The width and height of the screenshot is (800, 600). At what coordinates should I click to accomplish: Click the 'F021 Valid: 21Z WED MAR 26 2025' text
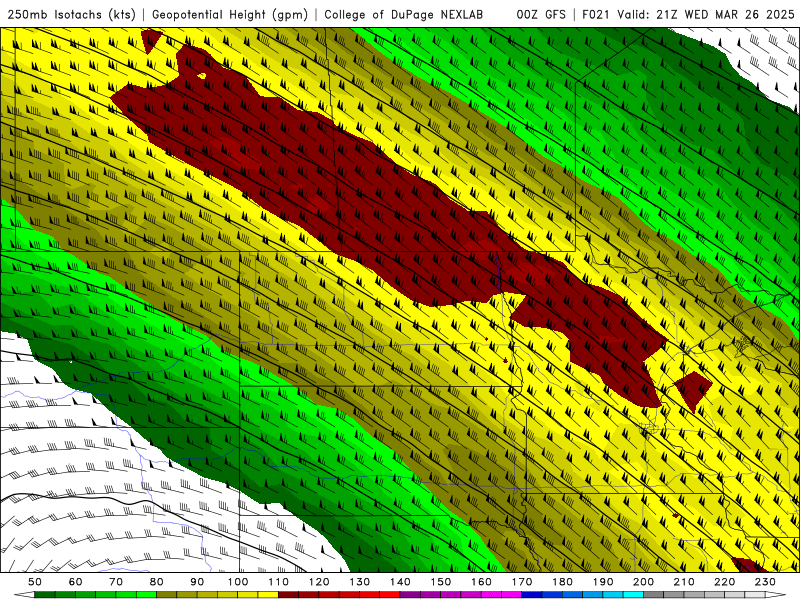pos(688,15)
